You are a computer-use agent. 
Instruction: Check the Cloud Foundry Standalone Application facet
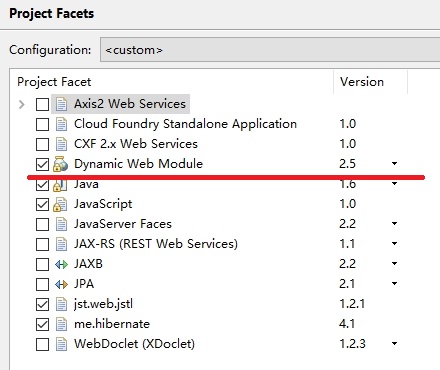[42, 125]
